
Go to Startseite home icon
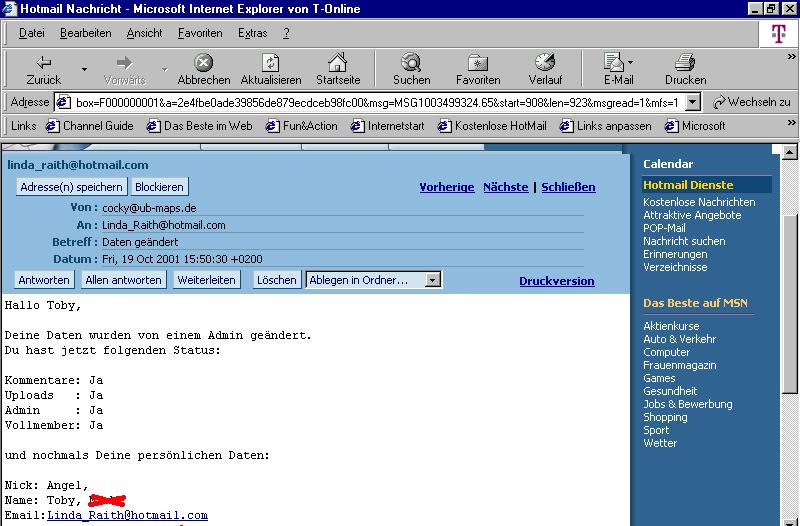tap(338, 63)
